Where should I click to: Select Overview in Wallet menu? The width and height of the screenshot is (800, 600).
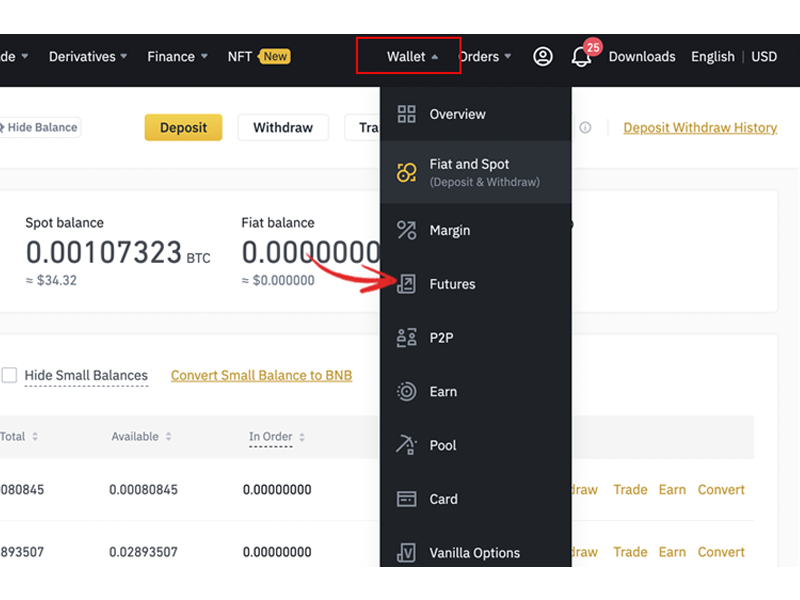click(476, 114)
